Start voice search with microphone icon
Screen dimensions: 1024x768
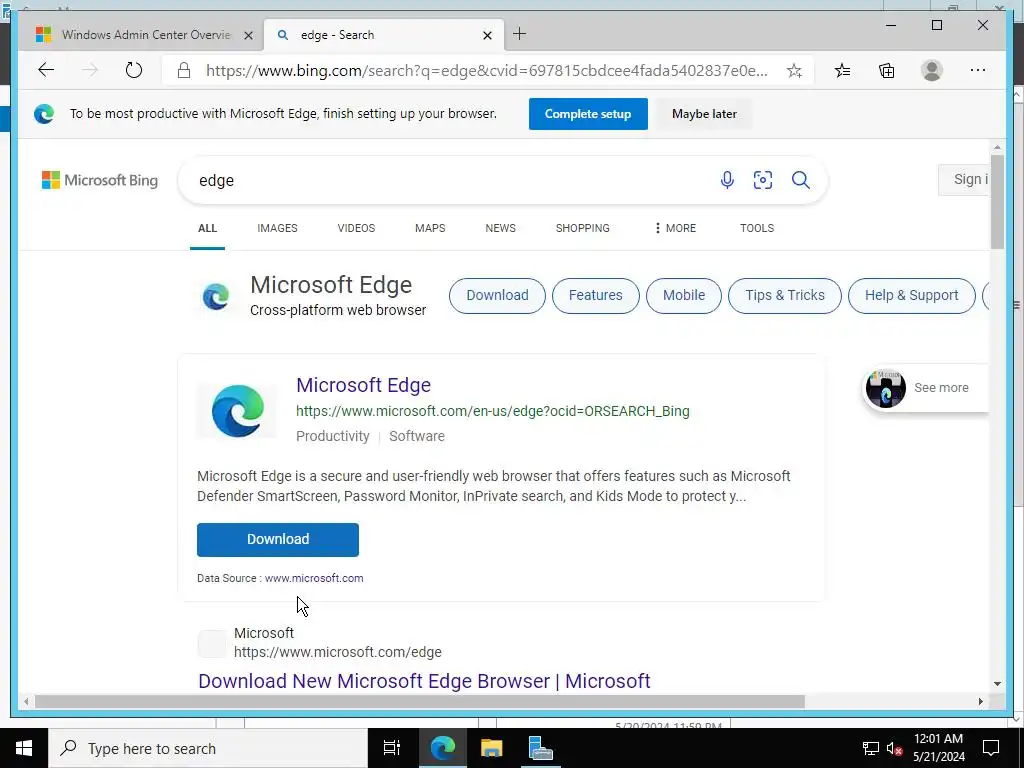[x=727, y=180]
